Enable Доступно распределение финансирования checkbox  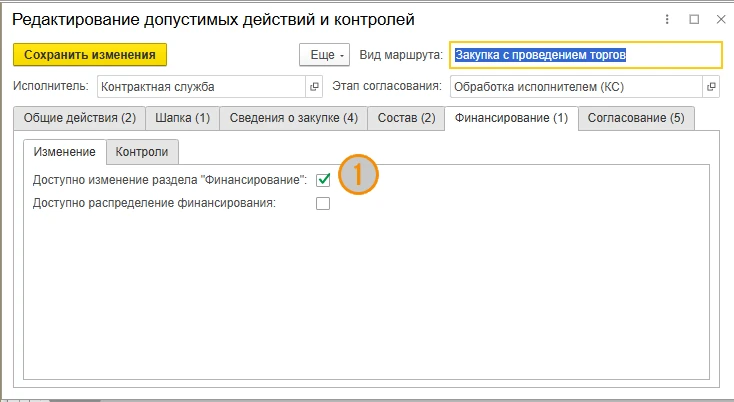coord(323,204)
